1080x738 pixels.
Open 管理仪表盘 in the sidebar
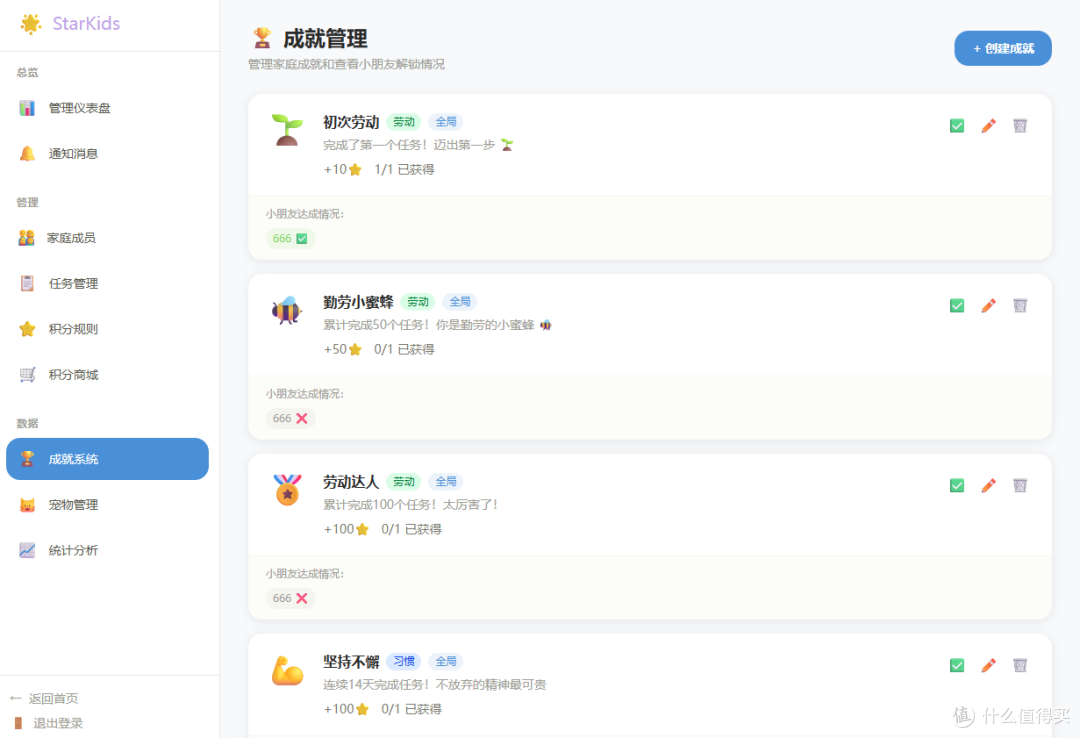point(107,108)
